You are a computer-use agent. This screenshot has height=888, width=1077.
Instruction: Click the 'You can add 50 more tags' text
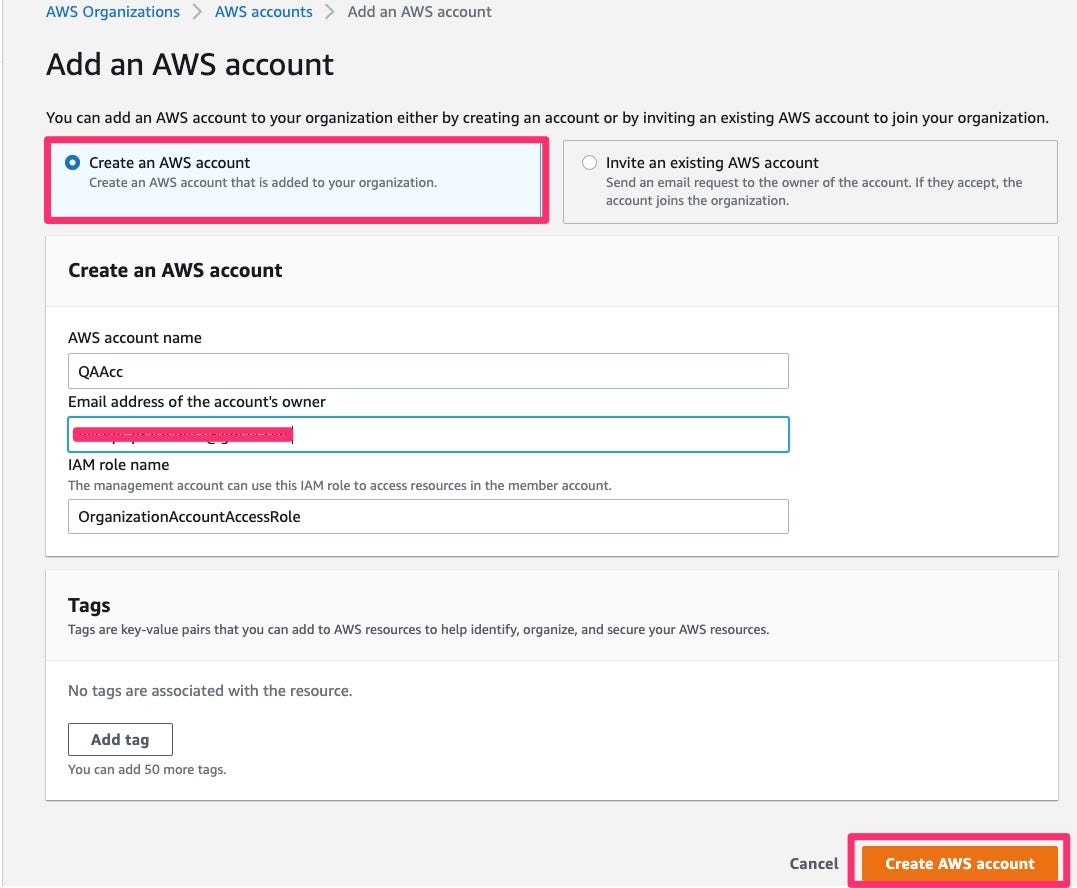(147, 770)
